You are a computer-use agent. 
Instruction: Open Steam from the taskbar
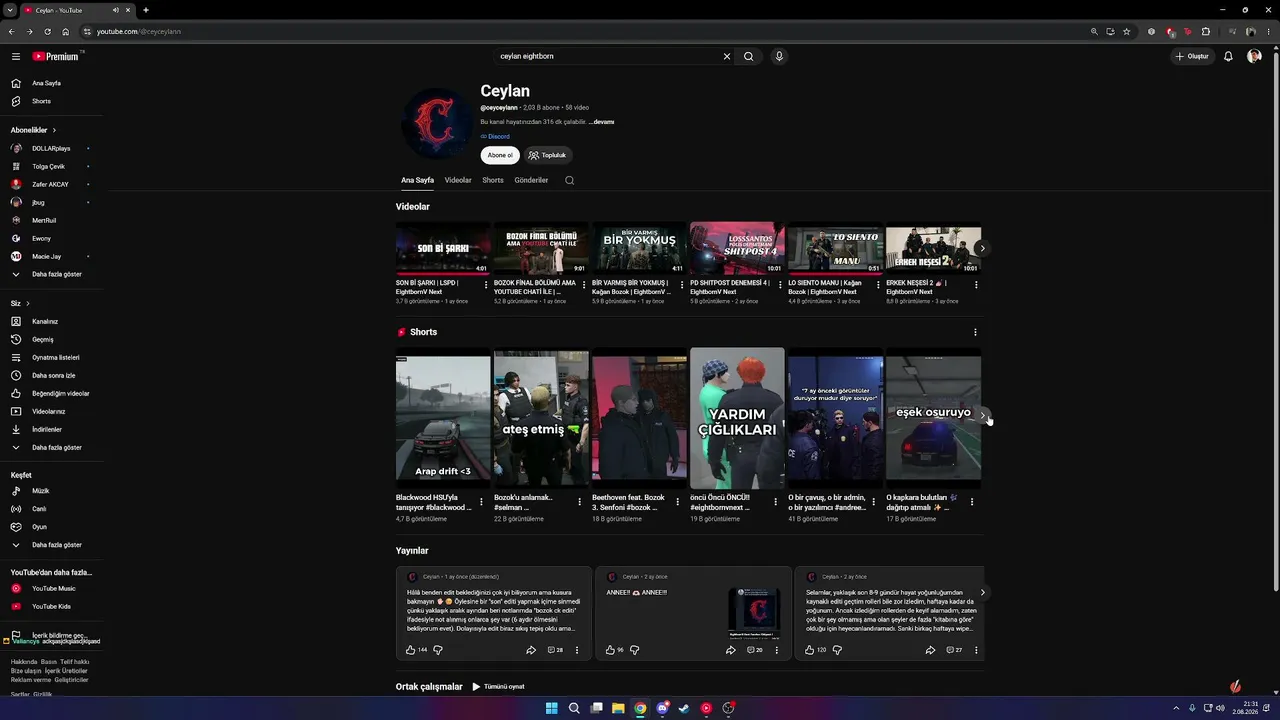click(x=684, y=708)
